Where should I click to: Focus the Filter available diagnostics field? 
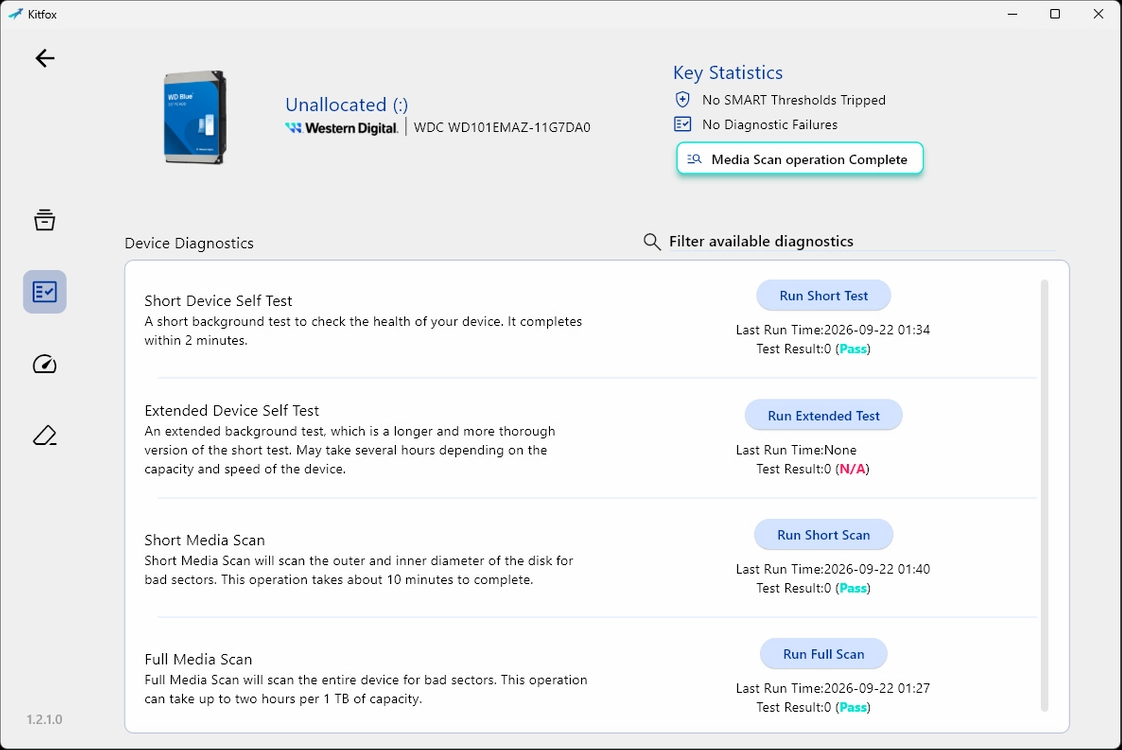point(862,241)
